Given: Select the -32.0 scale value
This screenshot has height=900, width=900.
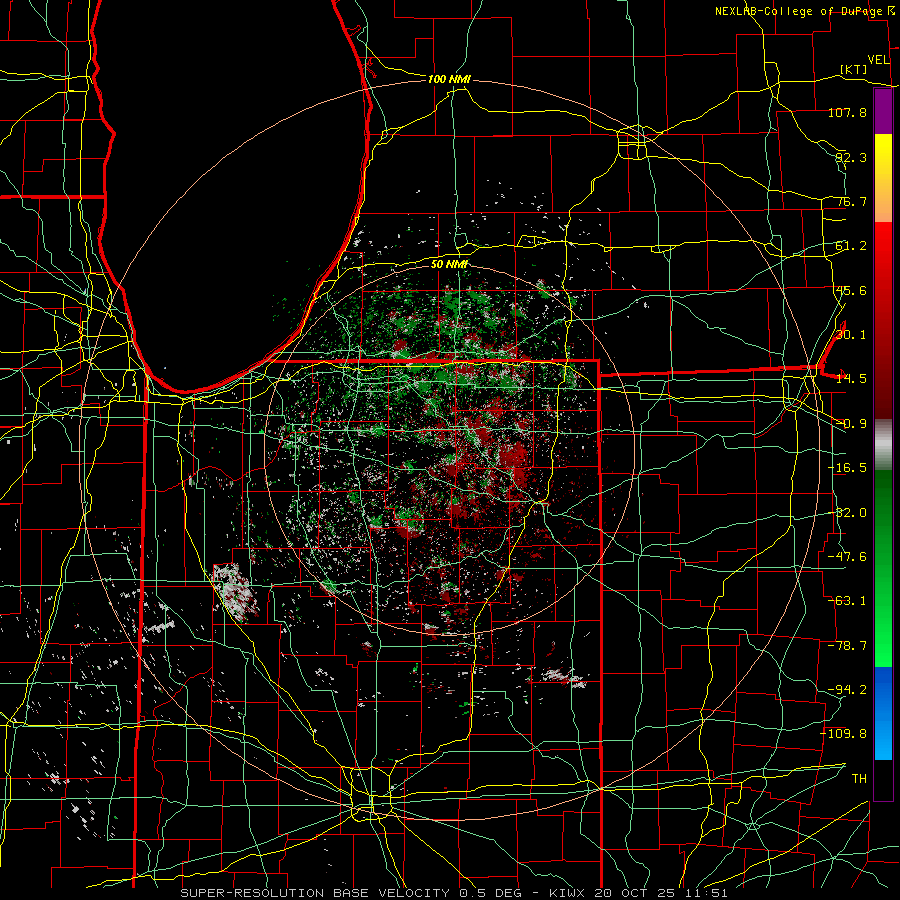Looking at the screenshot, I should click(847, 513).
